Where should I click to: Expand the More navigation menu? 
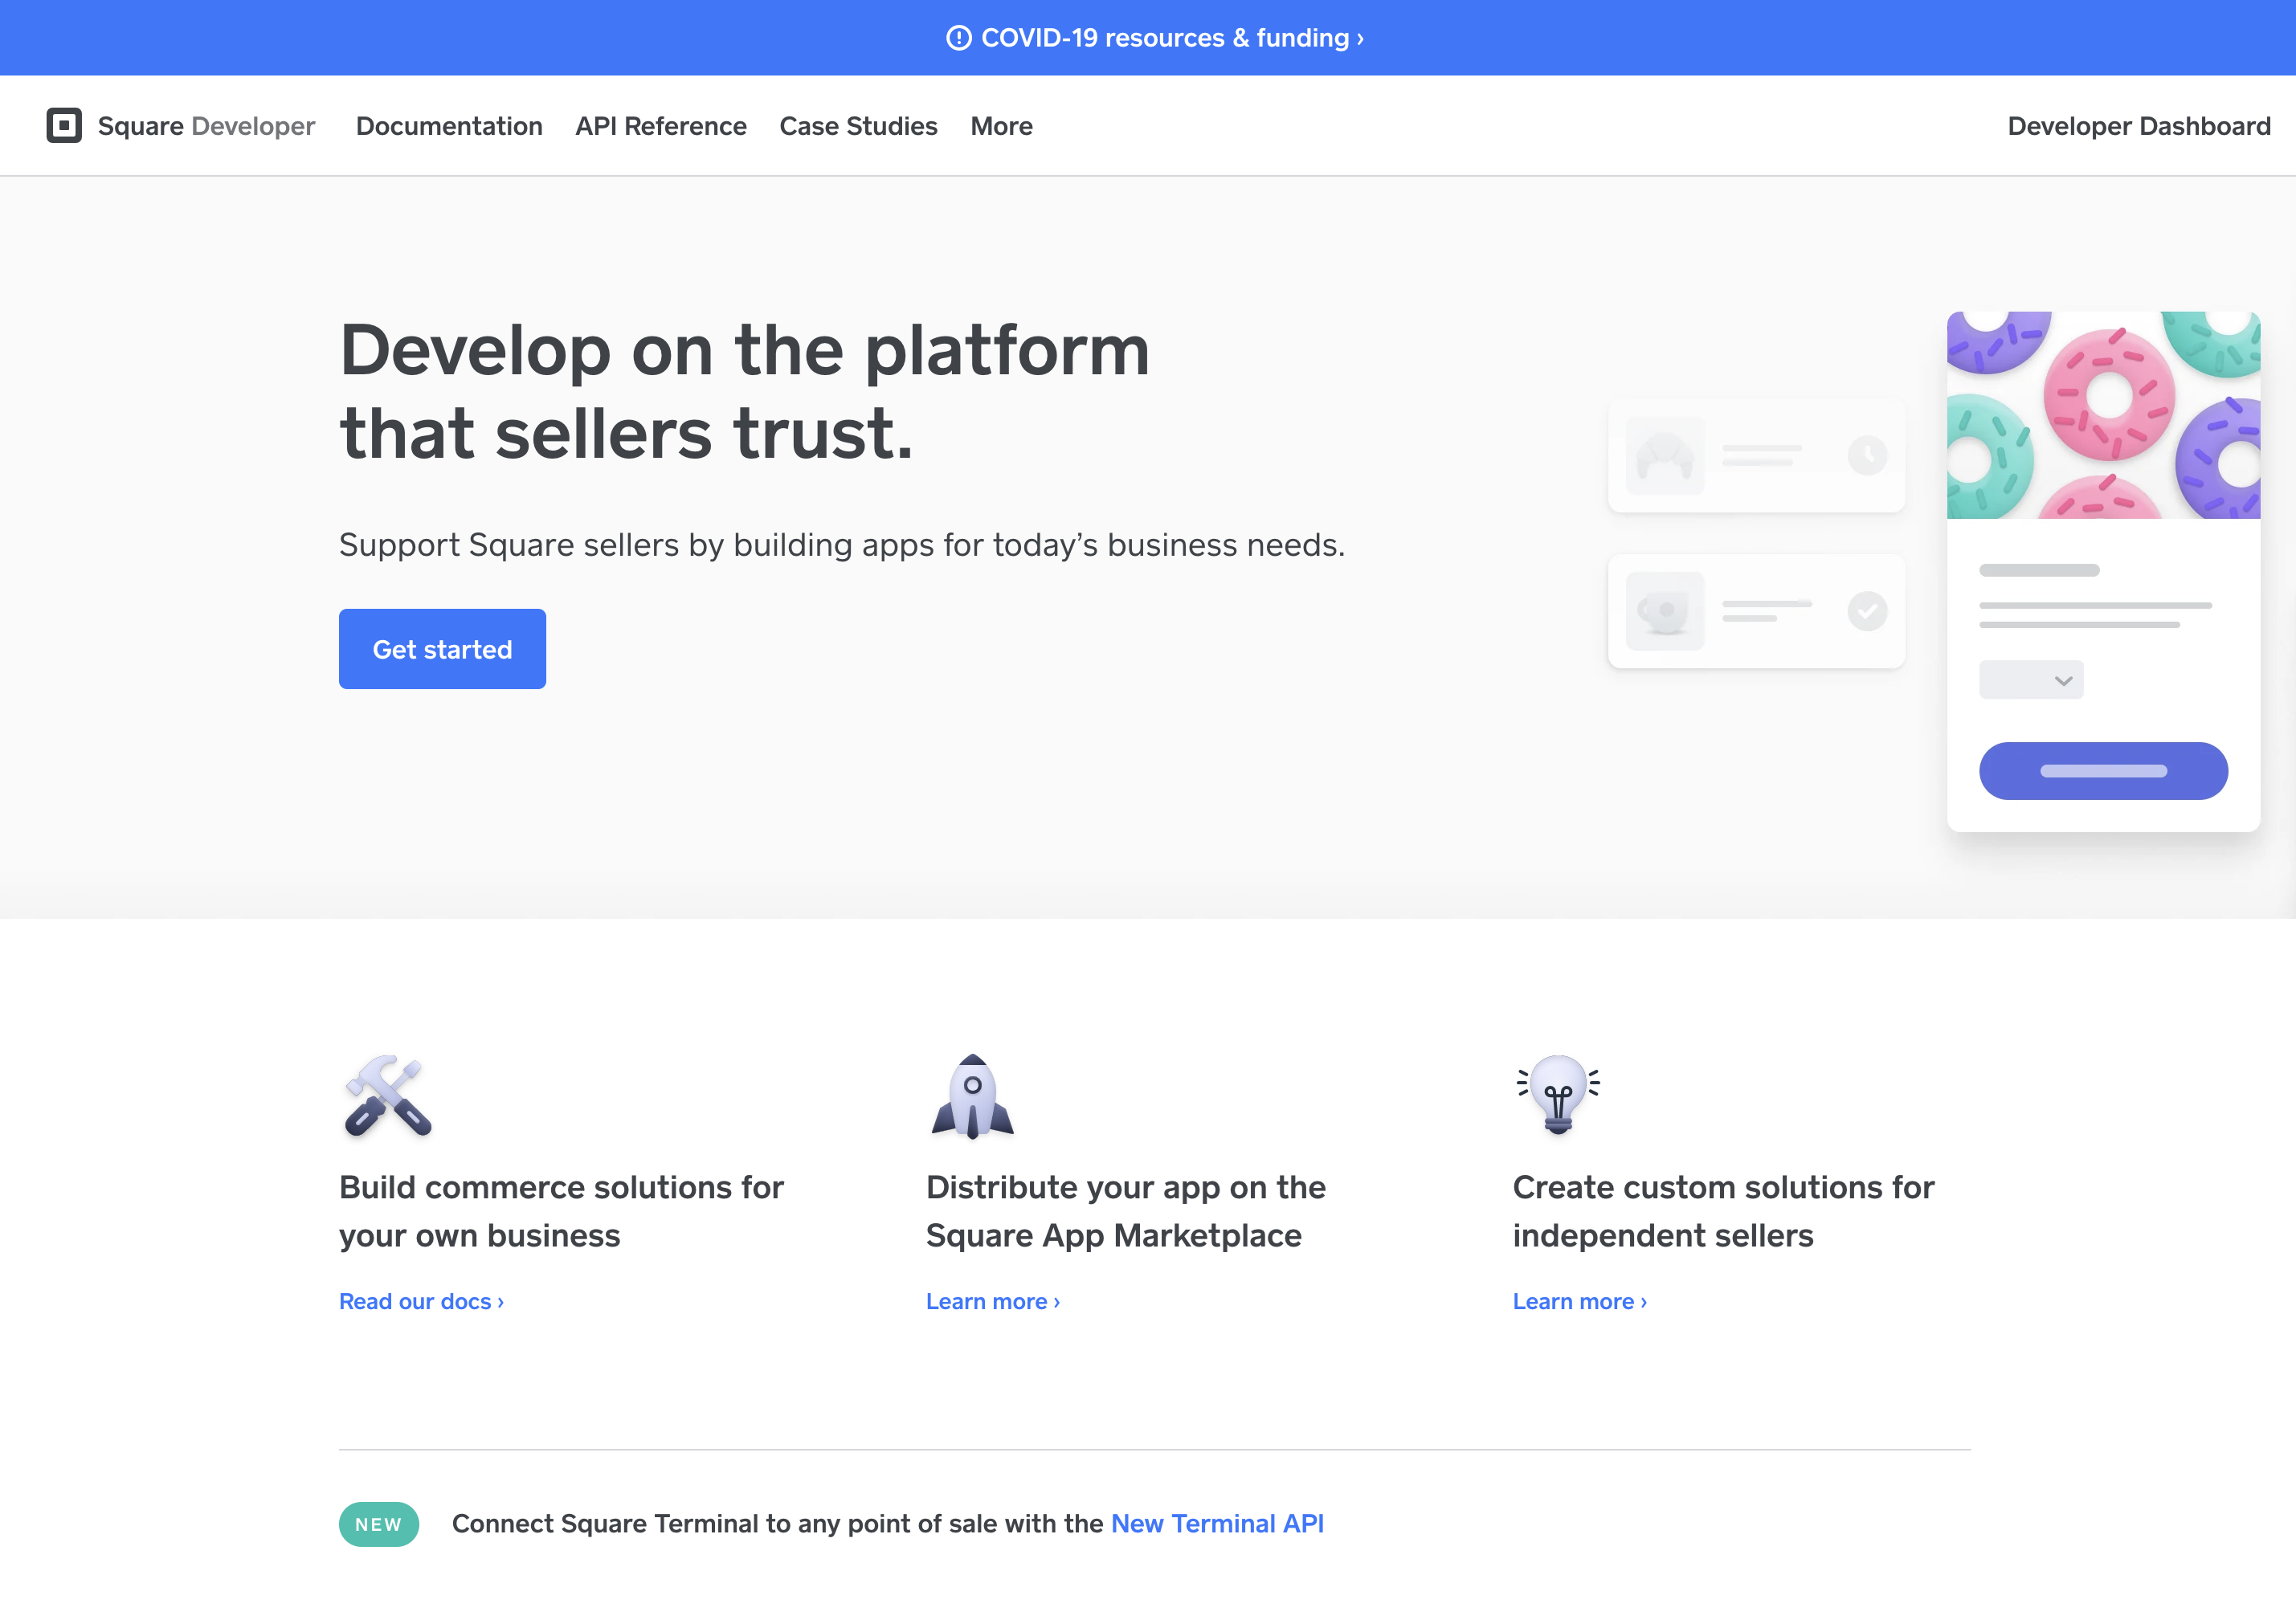click(x=1001, y=126)
